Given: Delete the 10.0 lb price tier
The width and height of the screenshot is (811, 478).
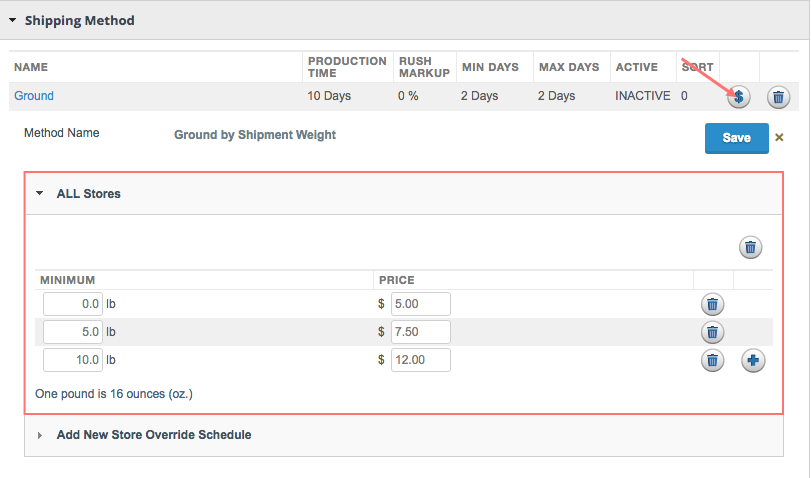Looking at the screenshot, I should [x=712, y=360].
